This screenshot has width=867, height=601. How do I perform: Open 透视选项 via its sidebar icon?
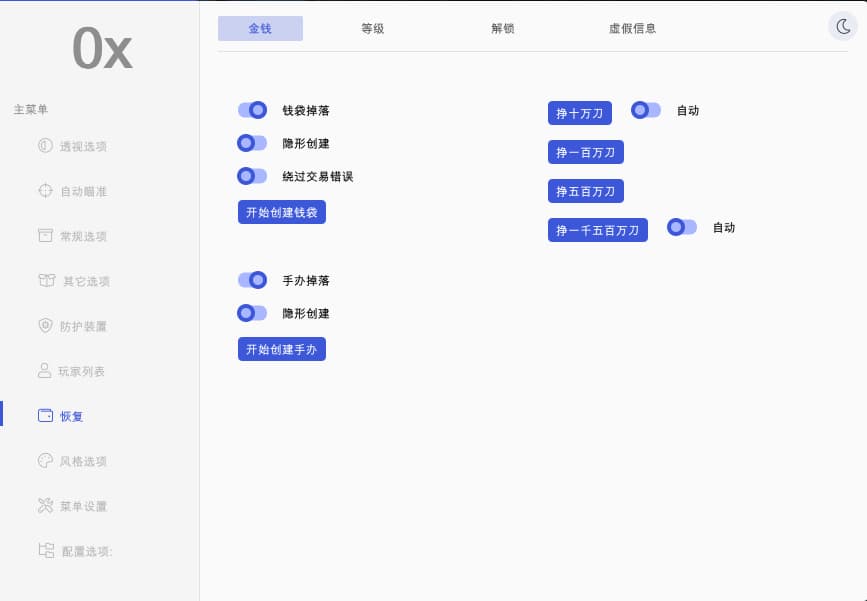click(x=45, y=145)
